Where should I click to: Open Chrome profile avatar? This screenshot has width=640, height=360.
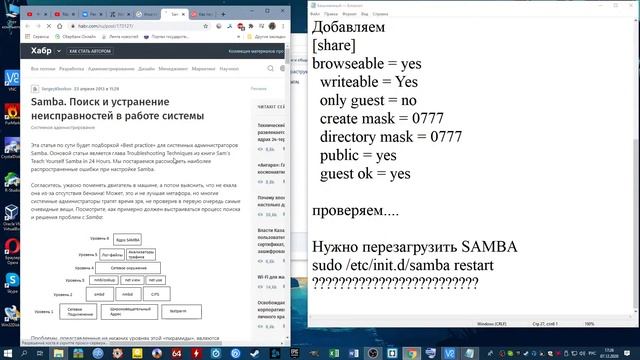coord(272,26)
